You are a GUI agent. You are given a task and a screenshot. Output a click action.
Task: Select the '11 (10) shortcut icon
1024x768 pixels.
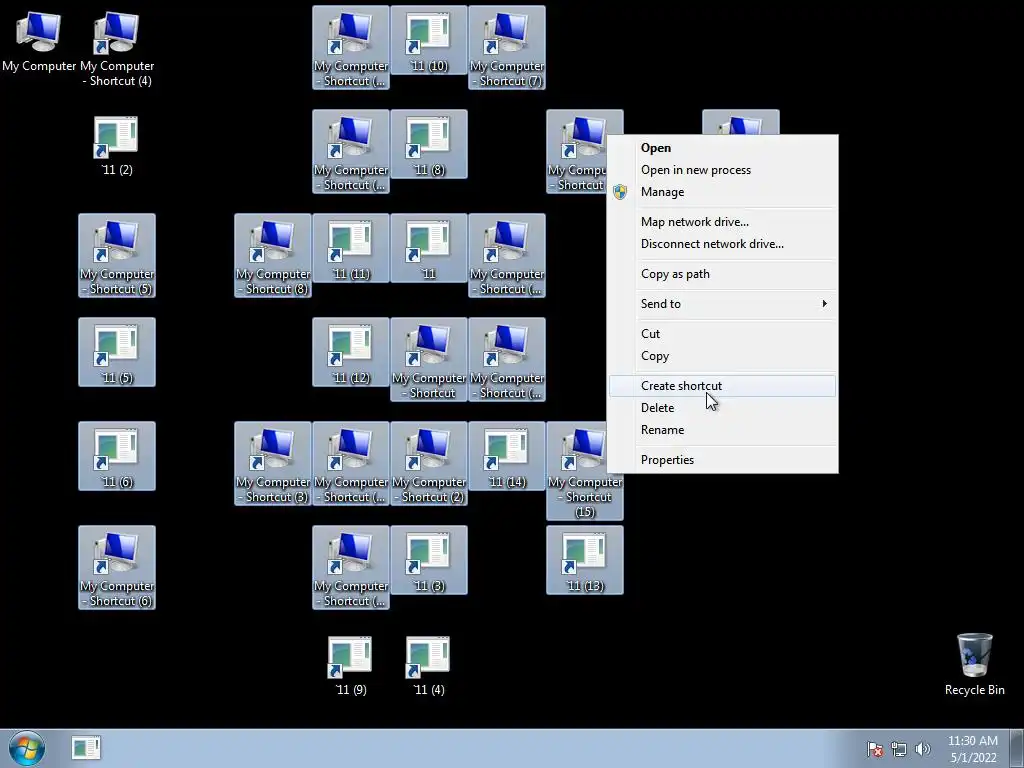click(428, 40)
